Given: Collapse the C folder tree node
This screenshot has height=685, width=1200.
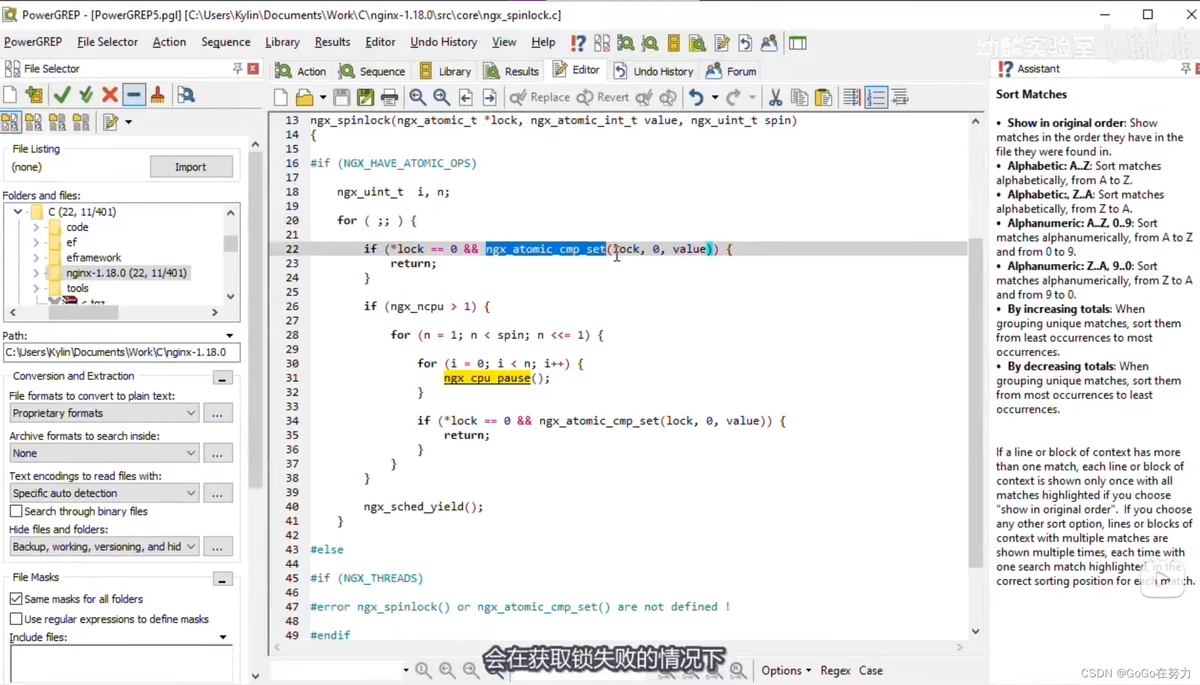Looking at the screenshot, I should 18,212.
